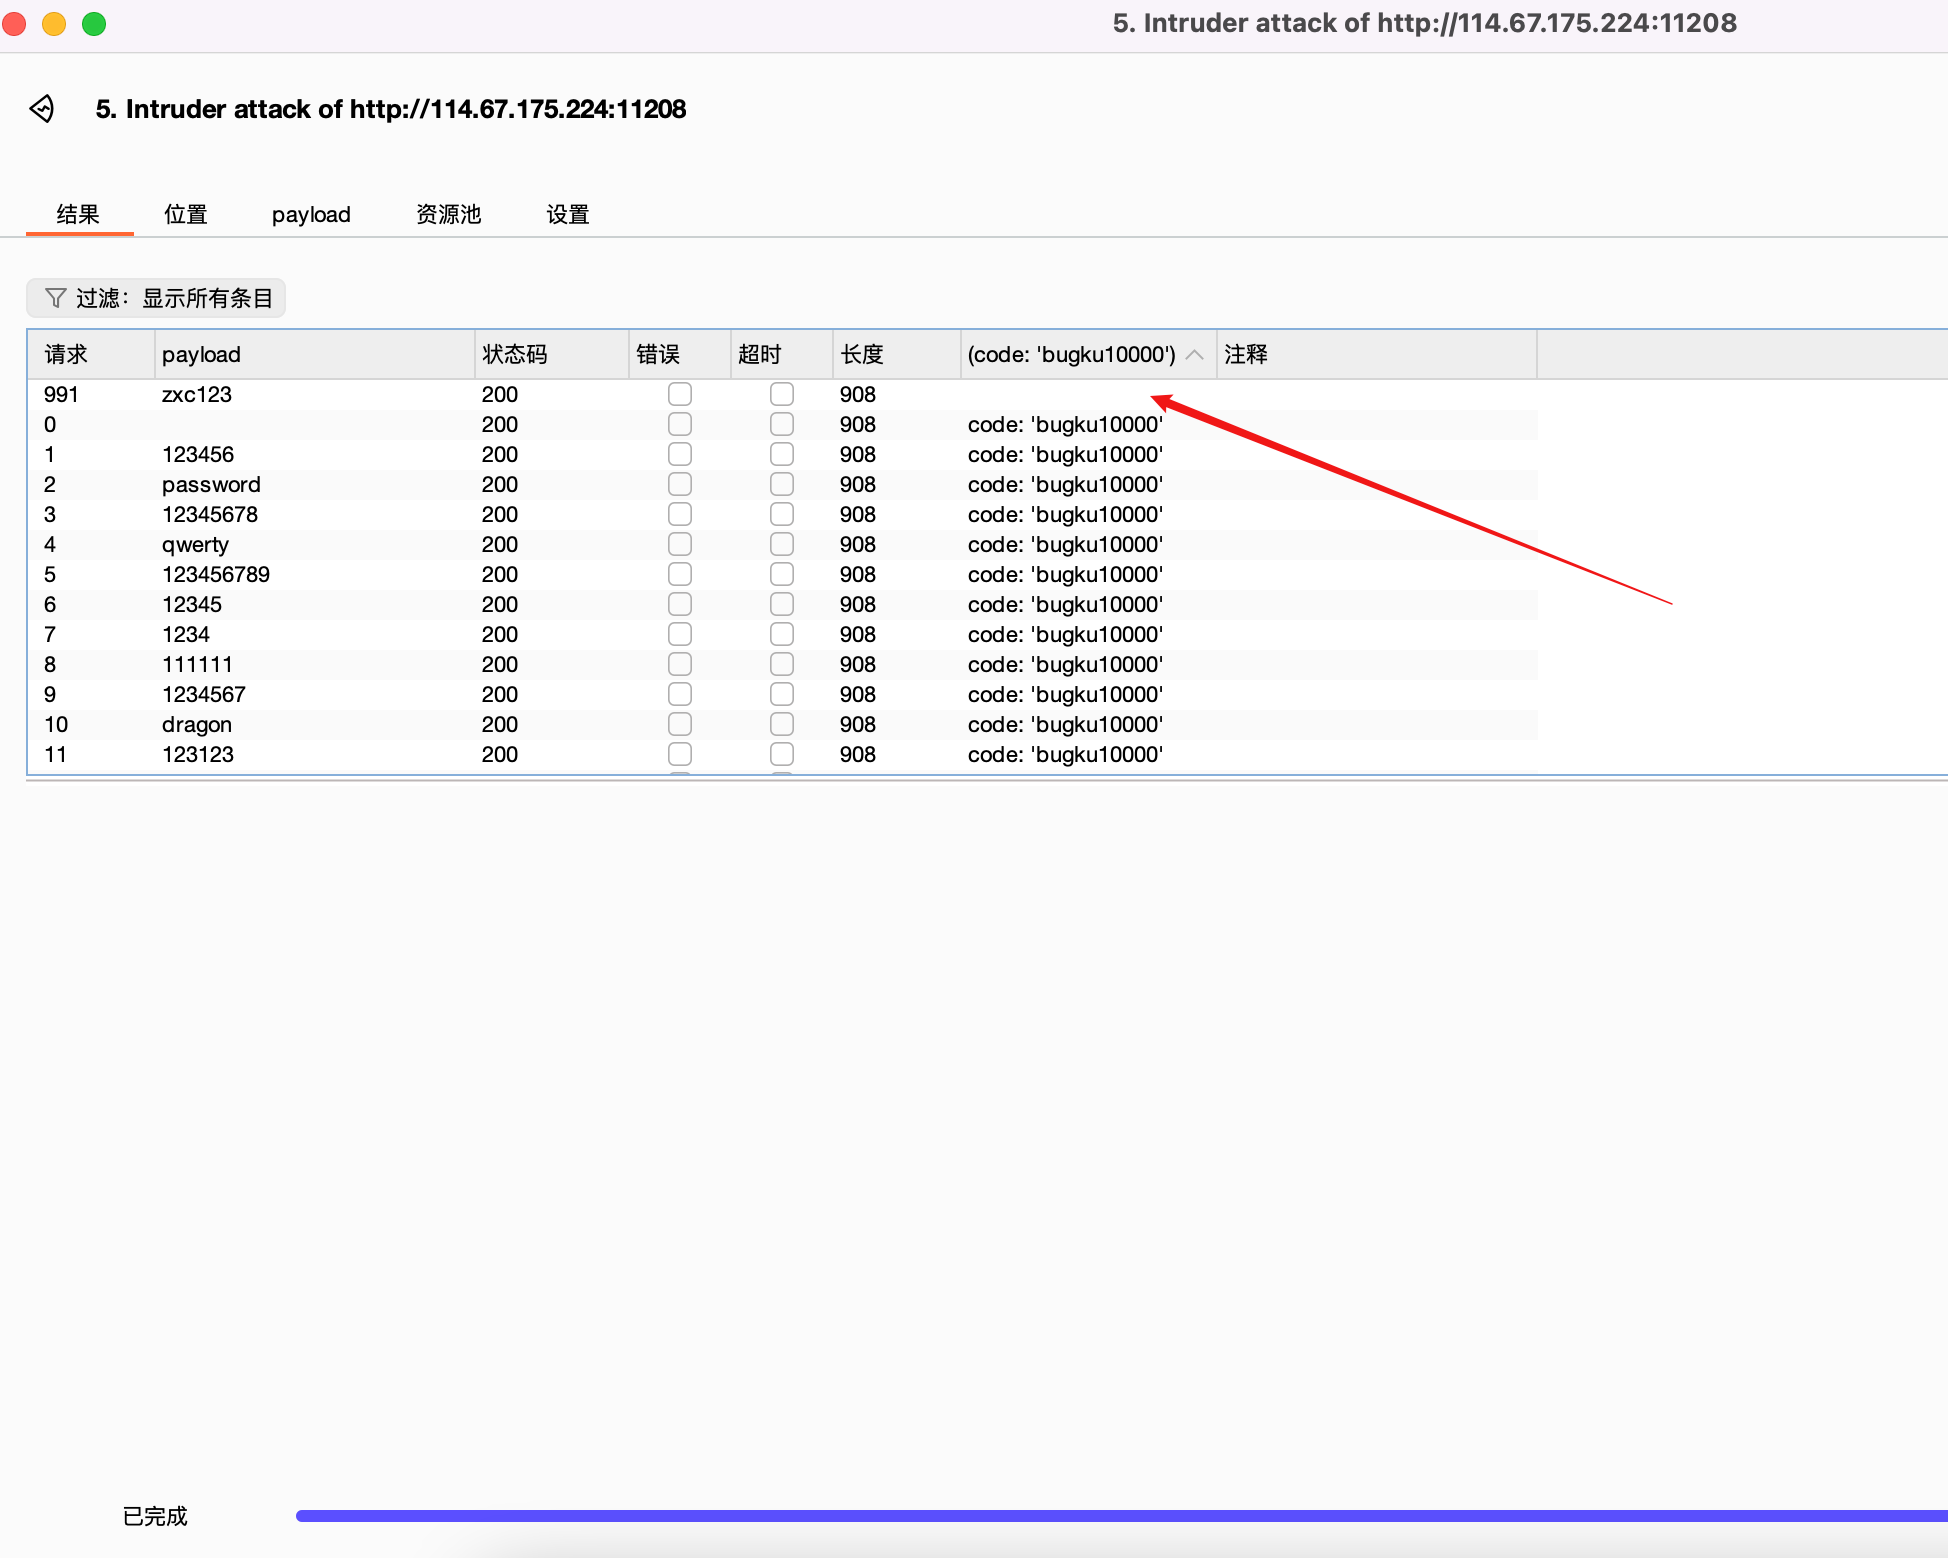Click the Intruder attack icon beside title
This screenshot has height=1558, width=1948.
click(x=42, y=108)
